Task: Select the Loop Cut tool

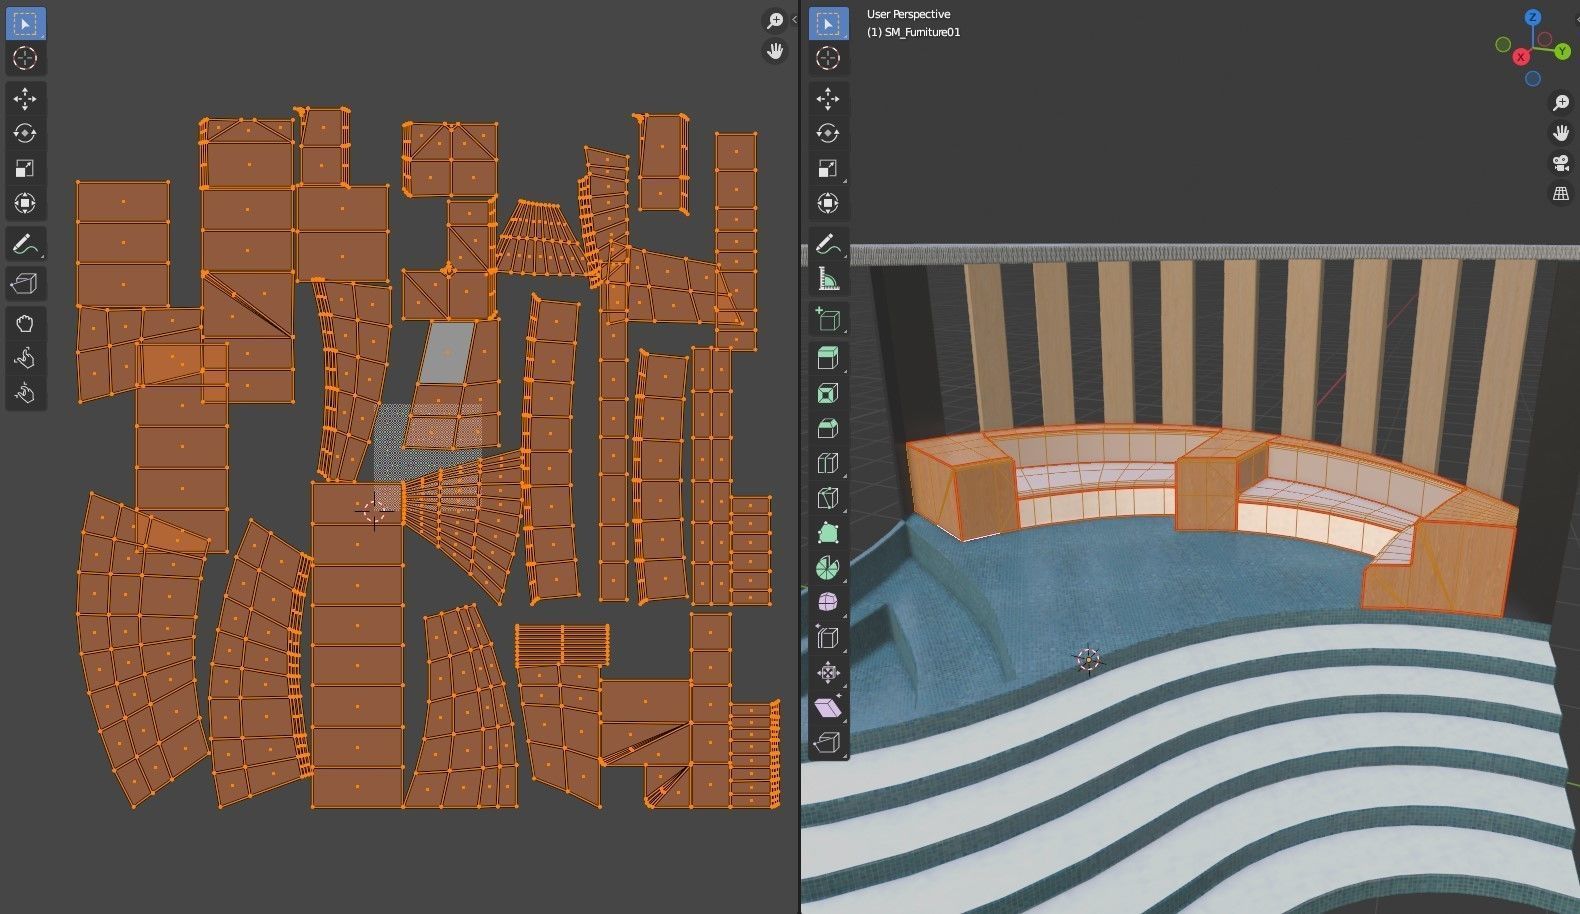Action: pyautogui.click(x=828, y=463)
